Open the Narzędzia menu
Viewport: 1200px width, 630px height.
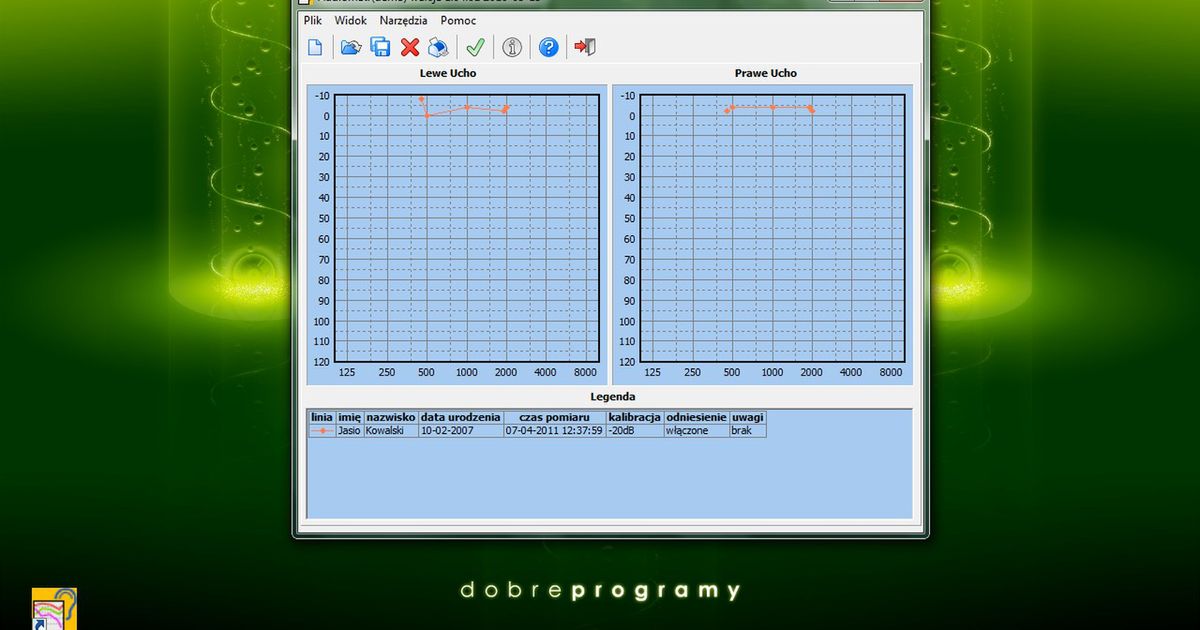(x=402, y=20)
